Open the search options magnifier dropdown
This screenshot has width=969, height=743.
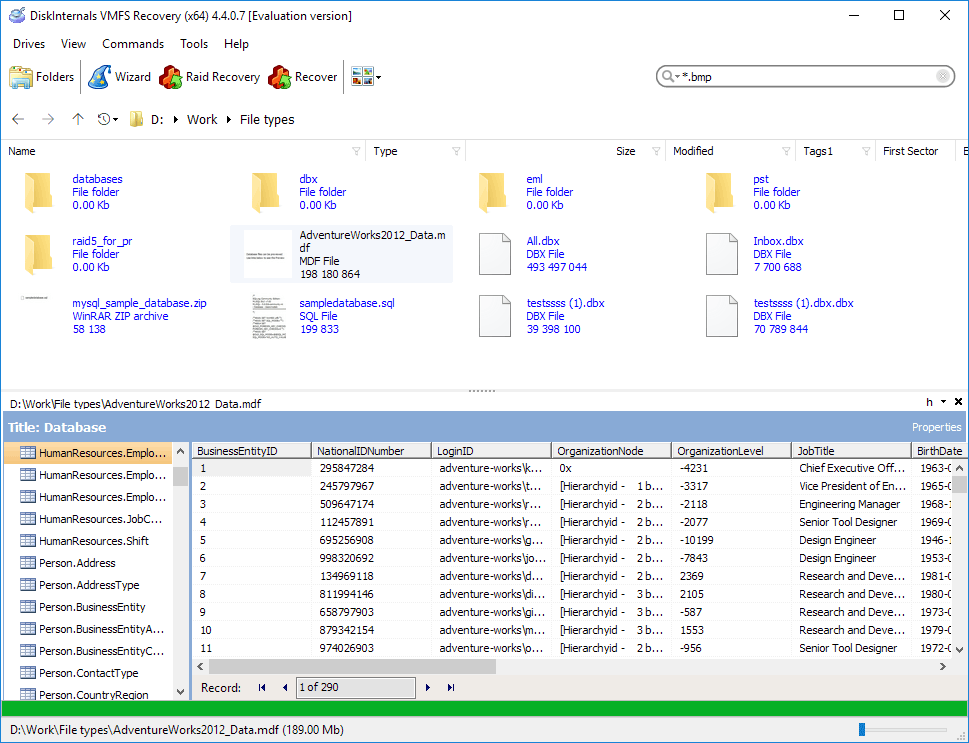click(671, 77)
